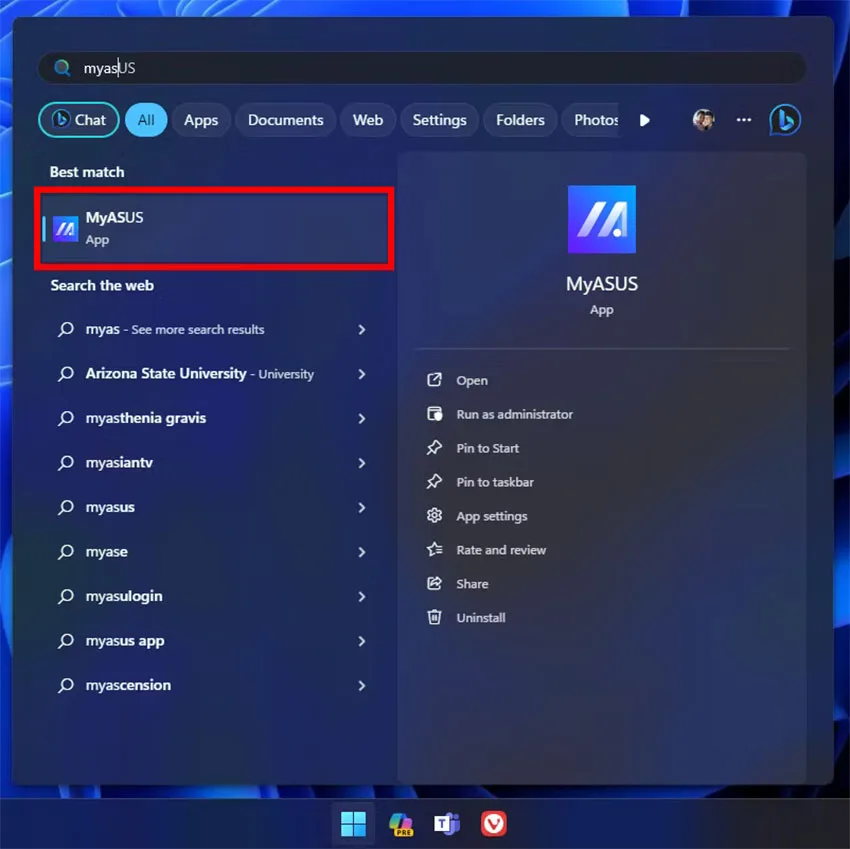Click the MyASUS app icon in Best match
Screen dimensions: 850x849
[66, 228]
